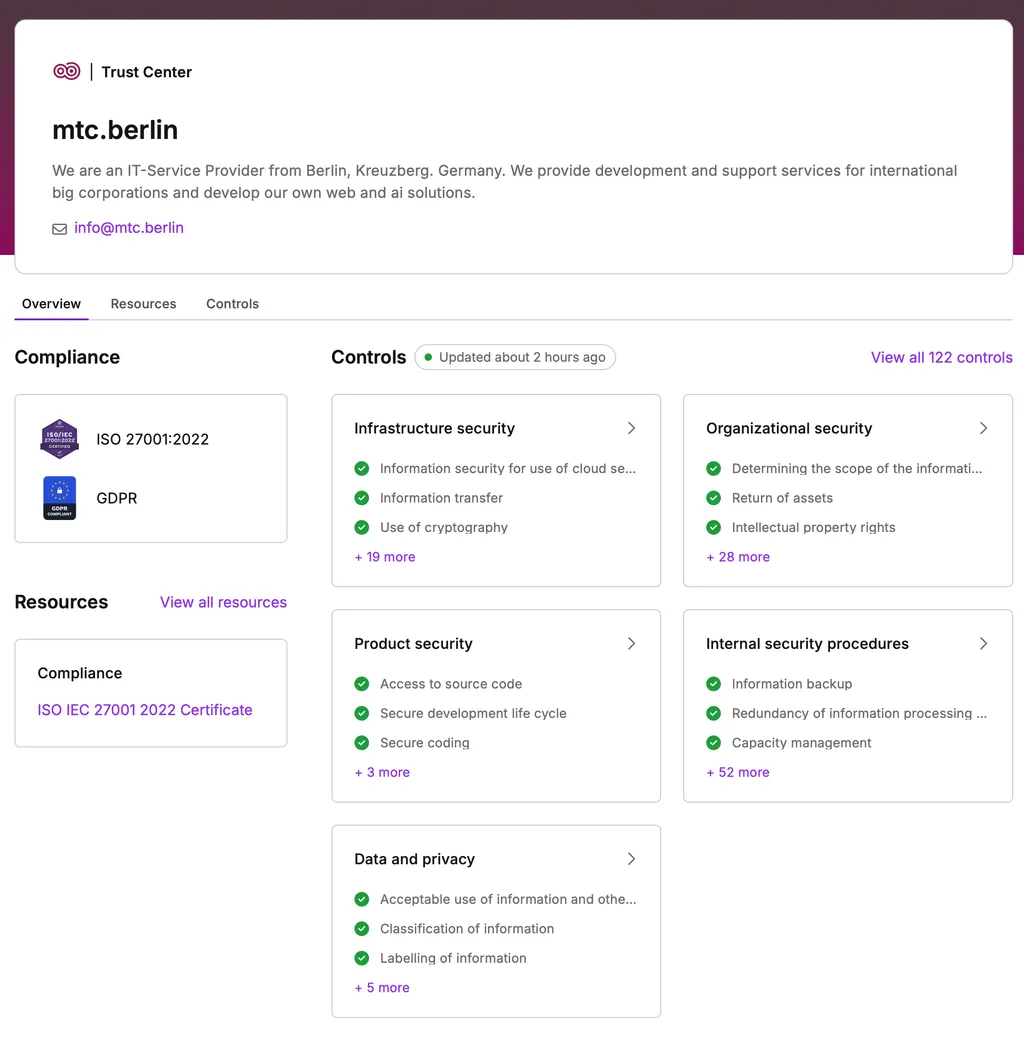Click green check next to Secure coding
This screenshot has height=1041, width=1024.
362,743
